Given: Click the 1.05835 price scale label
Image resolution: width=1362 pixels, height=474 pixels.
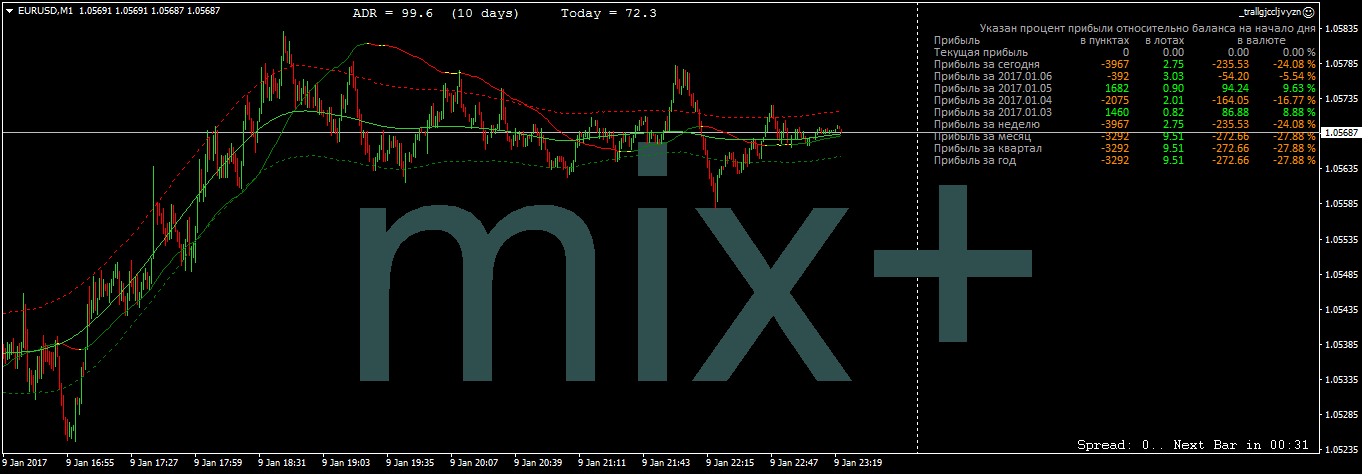Looking at the screenshot, I should point(1340,29).
